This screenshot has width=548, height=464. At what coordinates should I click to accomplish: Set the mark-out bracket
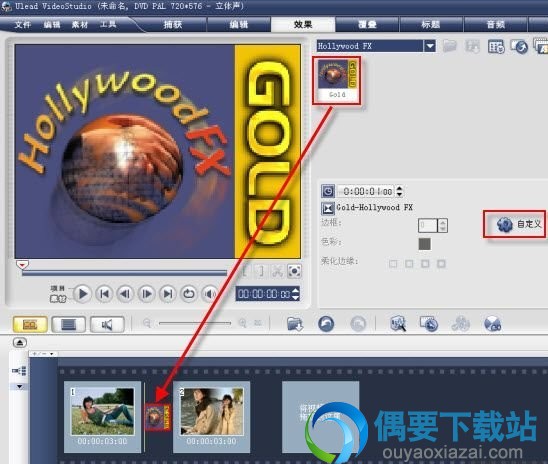pos(260,271)
